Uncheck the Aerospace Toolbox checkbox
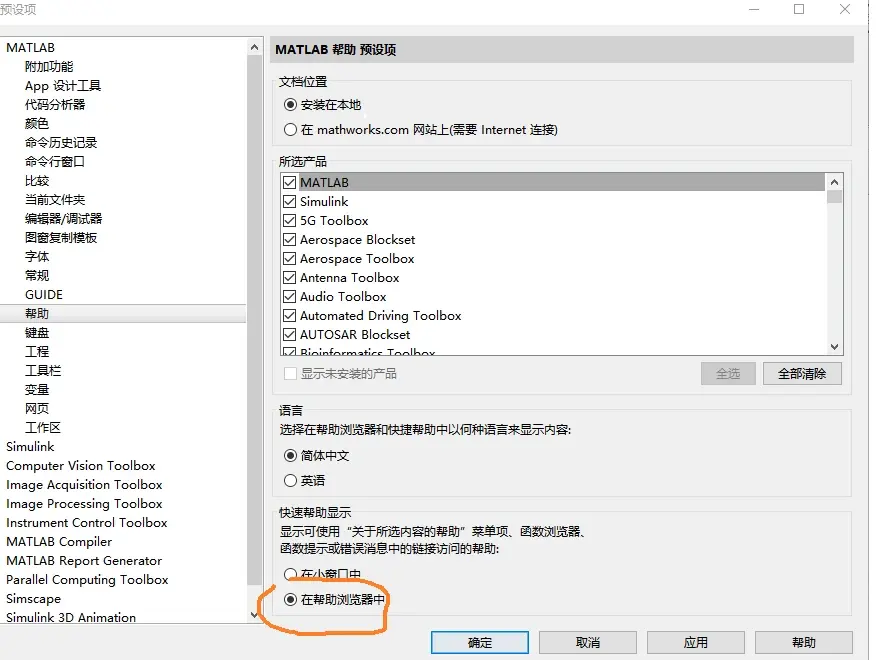Screen dimensions: 887x667 coord(290,259)
